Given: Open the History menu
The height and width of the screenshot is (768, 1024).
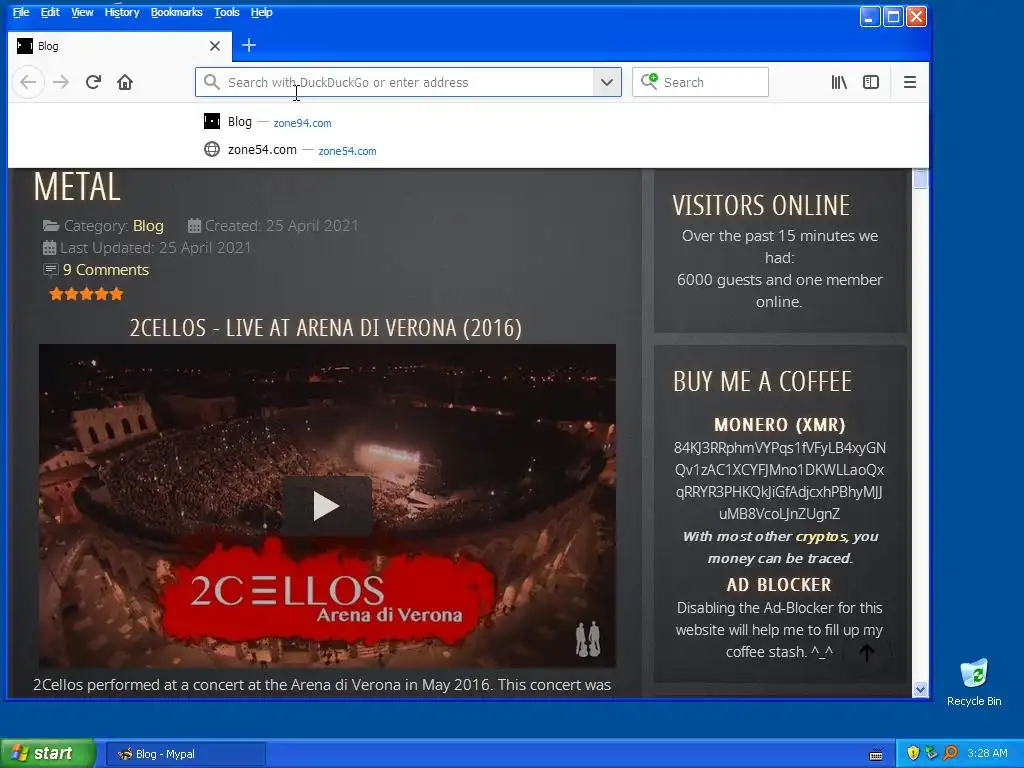Looking at the screenshot, I should tap(122, 12).
